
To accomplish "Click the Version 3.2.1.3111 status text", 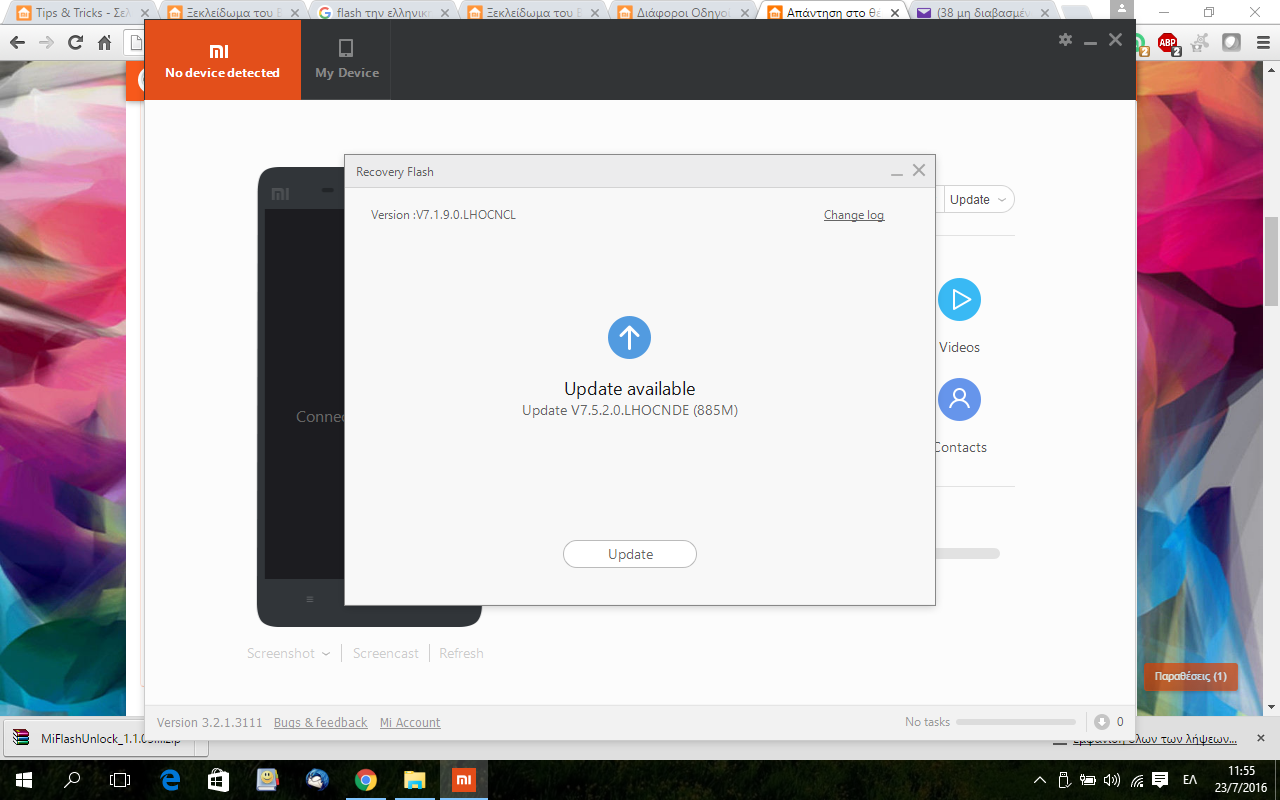I will [x=209, y=722].
